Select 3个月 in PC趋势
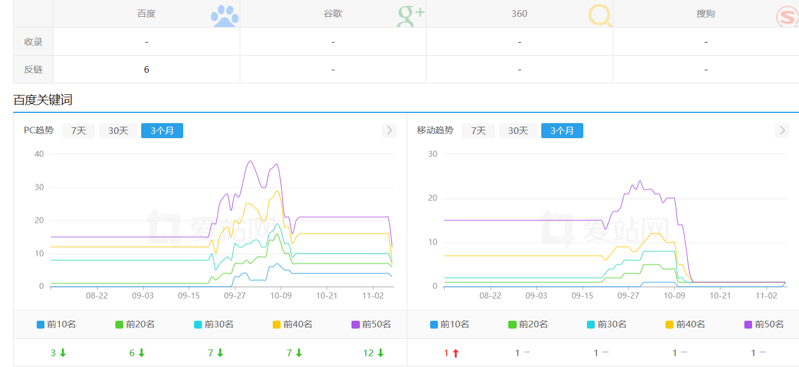Viewport: 799px width, 367px height. tap(162, 130)
